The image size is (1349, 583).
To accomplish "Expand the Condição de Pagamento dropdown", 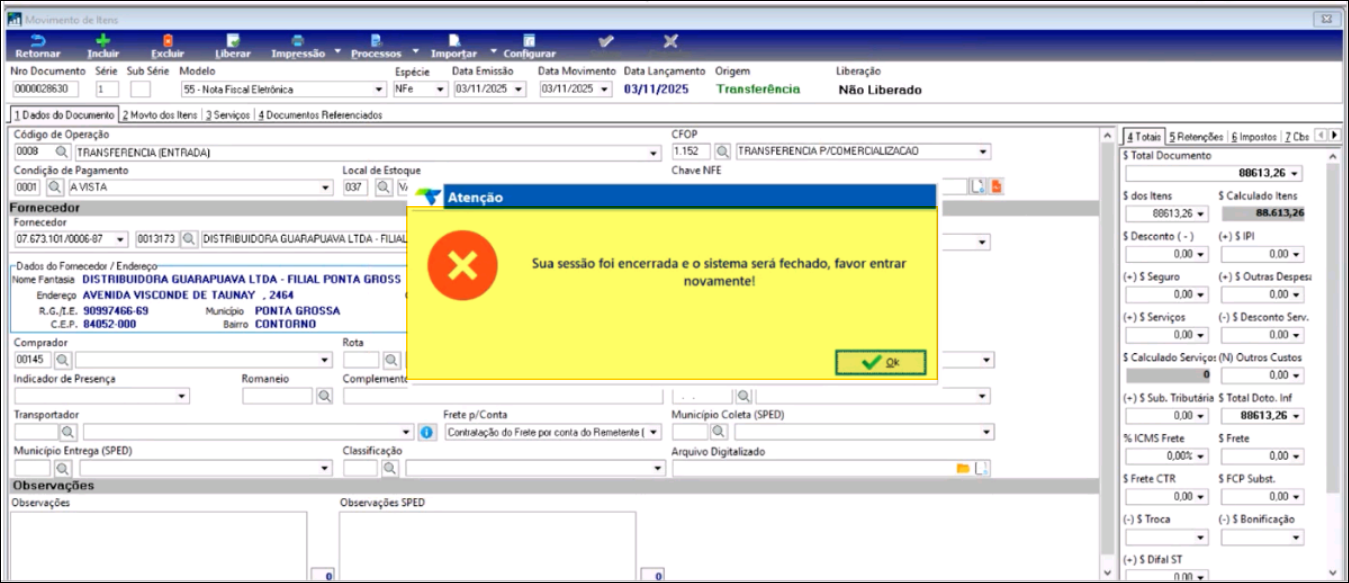I will [x=325, y=188].
